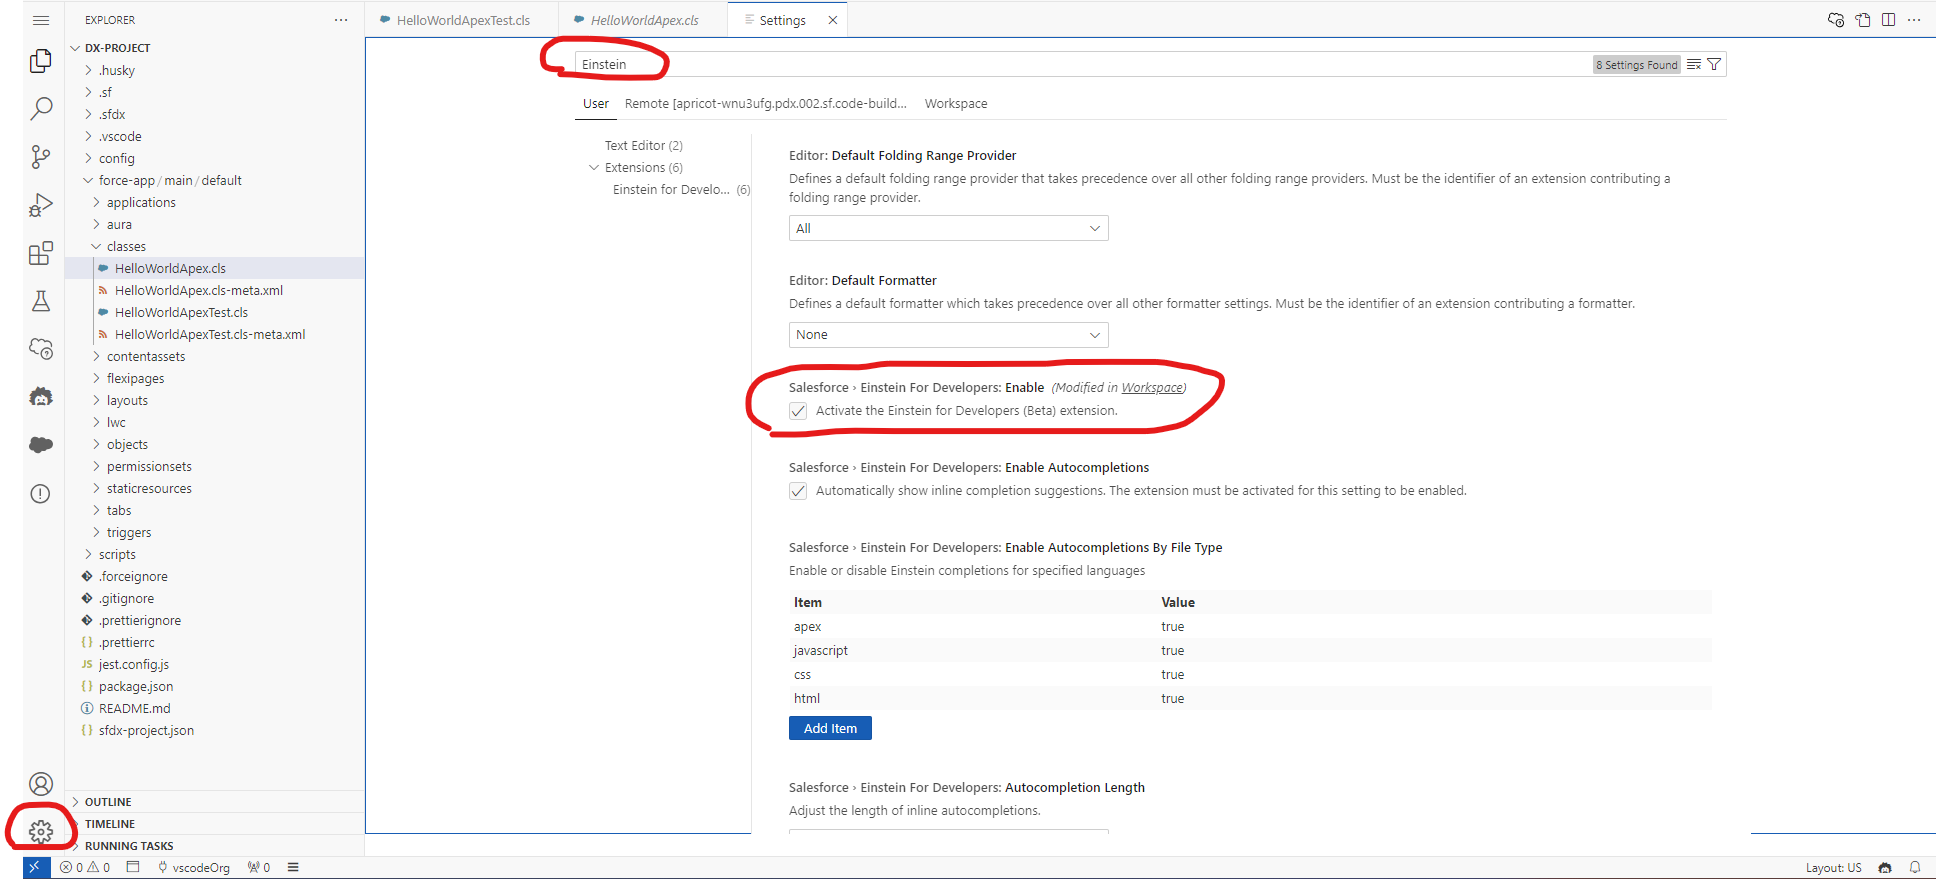This screenshot has height=879, width=1936.
Task: Collapse the DX-PROJECT root folder
Action: coord(75,48)
